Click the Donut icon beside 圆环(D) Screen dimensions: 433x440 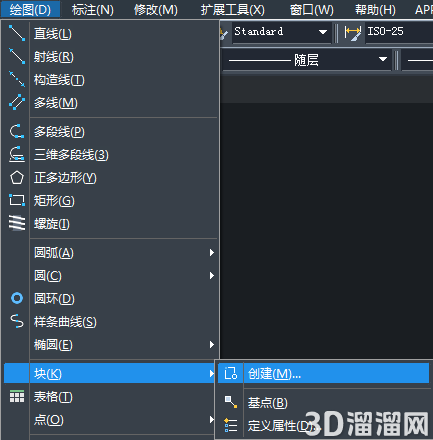pyautogui.click(x=17, y=298)
